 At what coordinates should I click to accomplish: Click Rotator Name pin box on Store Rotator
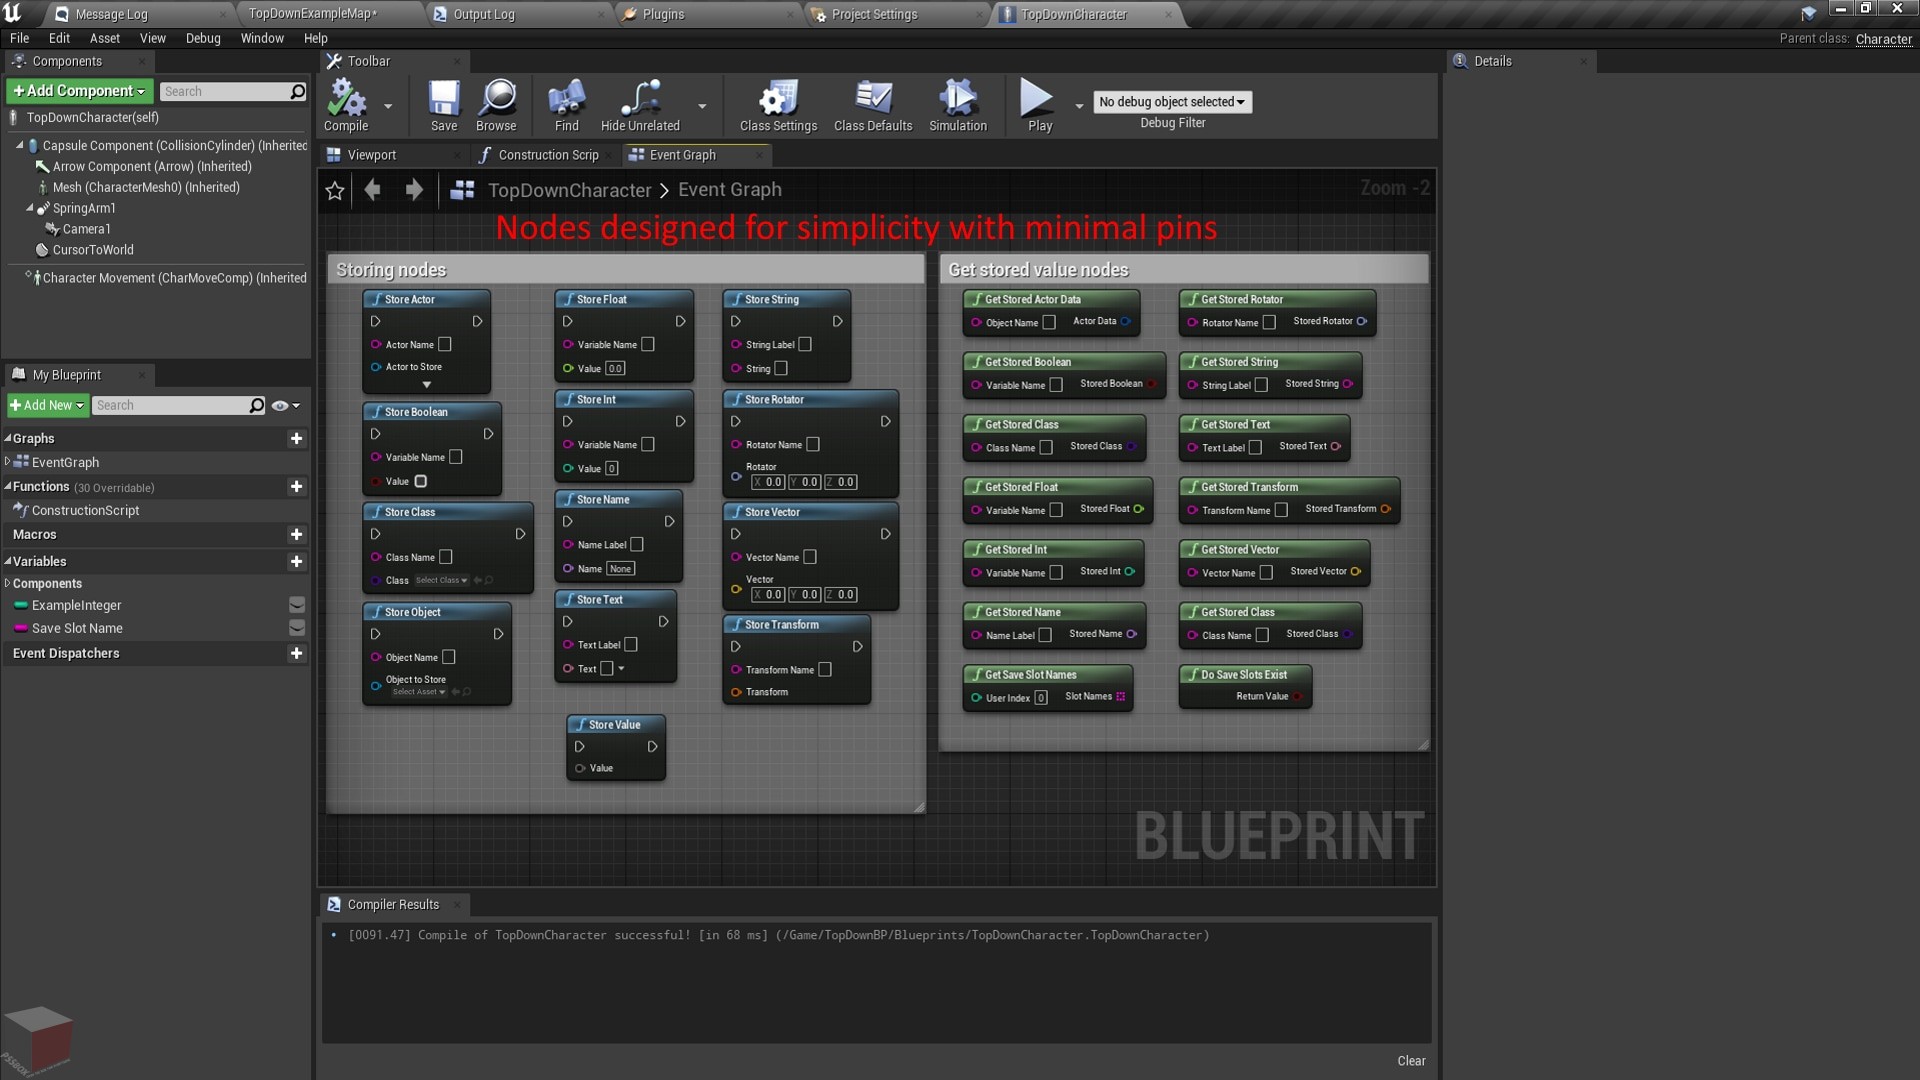point(813,444)
